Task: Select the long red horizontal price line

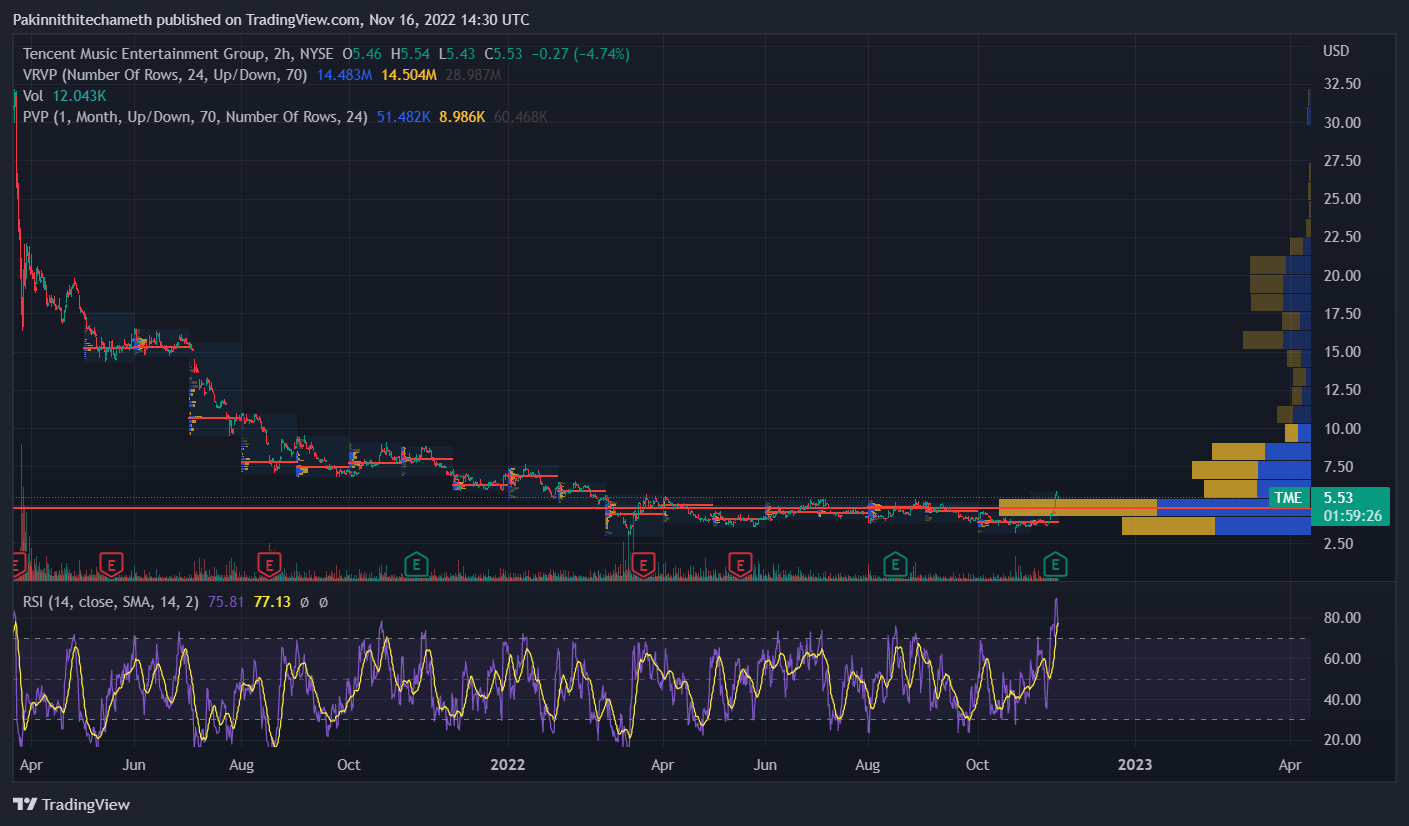Action: click(662, 508)
